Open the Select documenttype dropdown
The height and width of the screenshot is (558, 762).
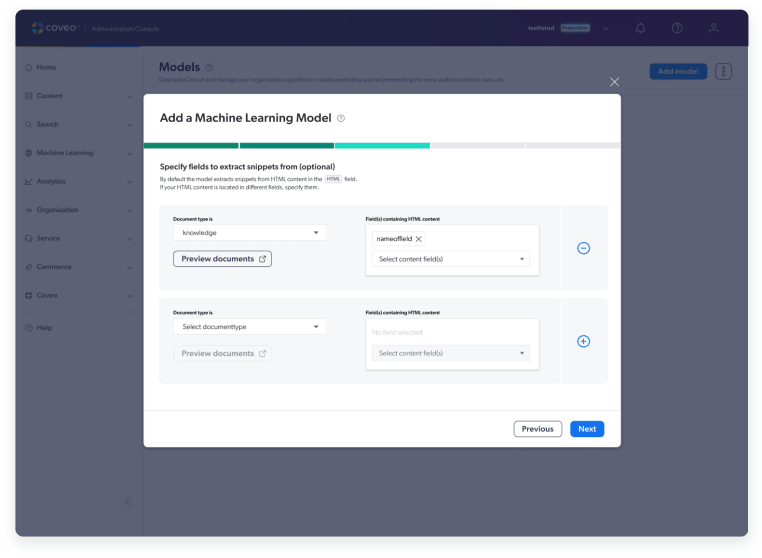click(x=249, y=327)
